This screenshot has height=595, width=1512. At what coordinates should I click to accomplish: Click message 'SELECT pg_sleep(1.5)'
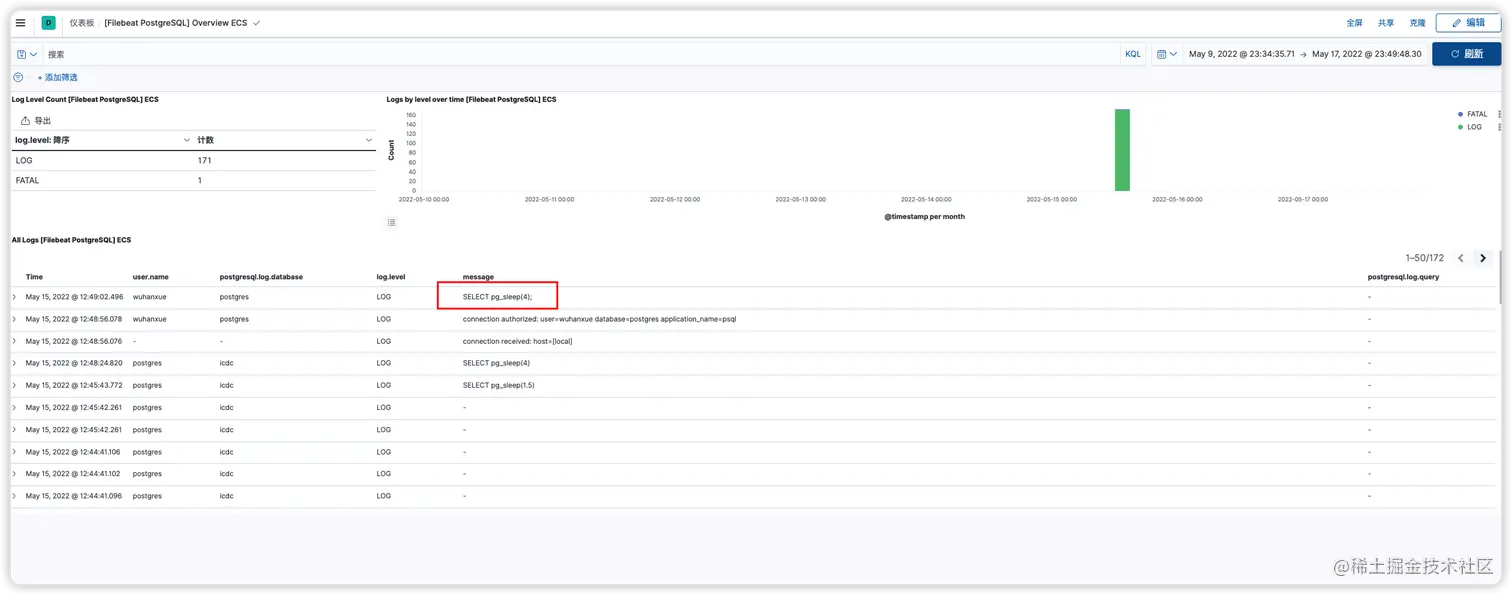(498, 385)
